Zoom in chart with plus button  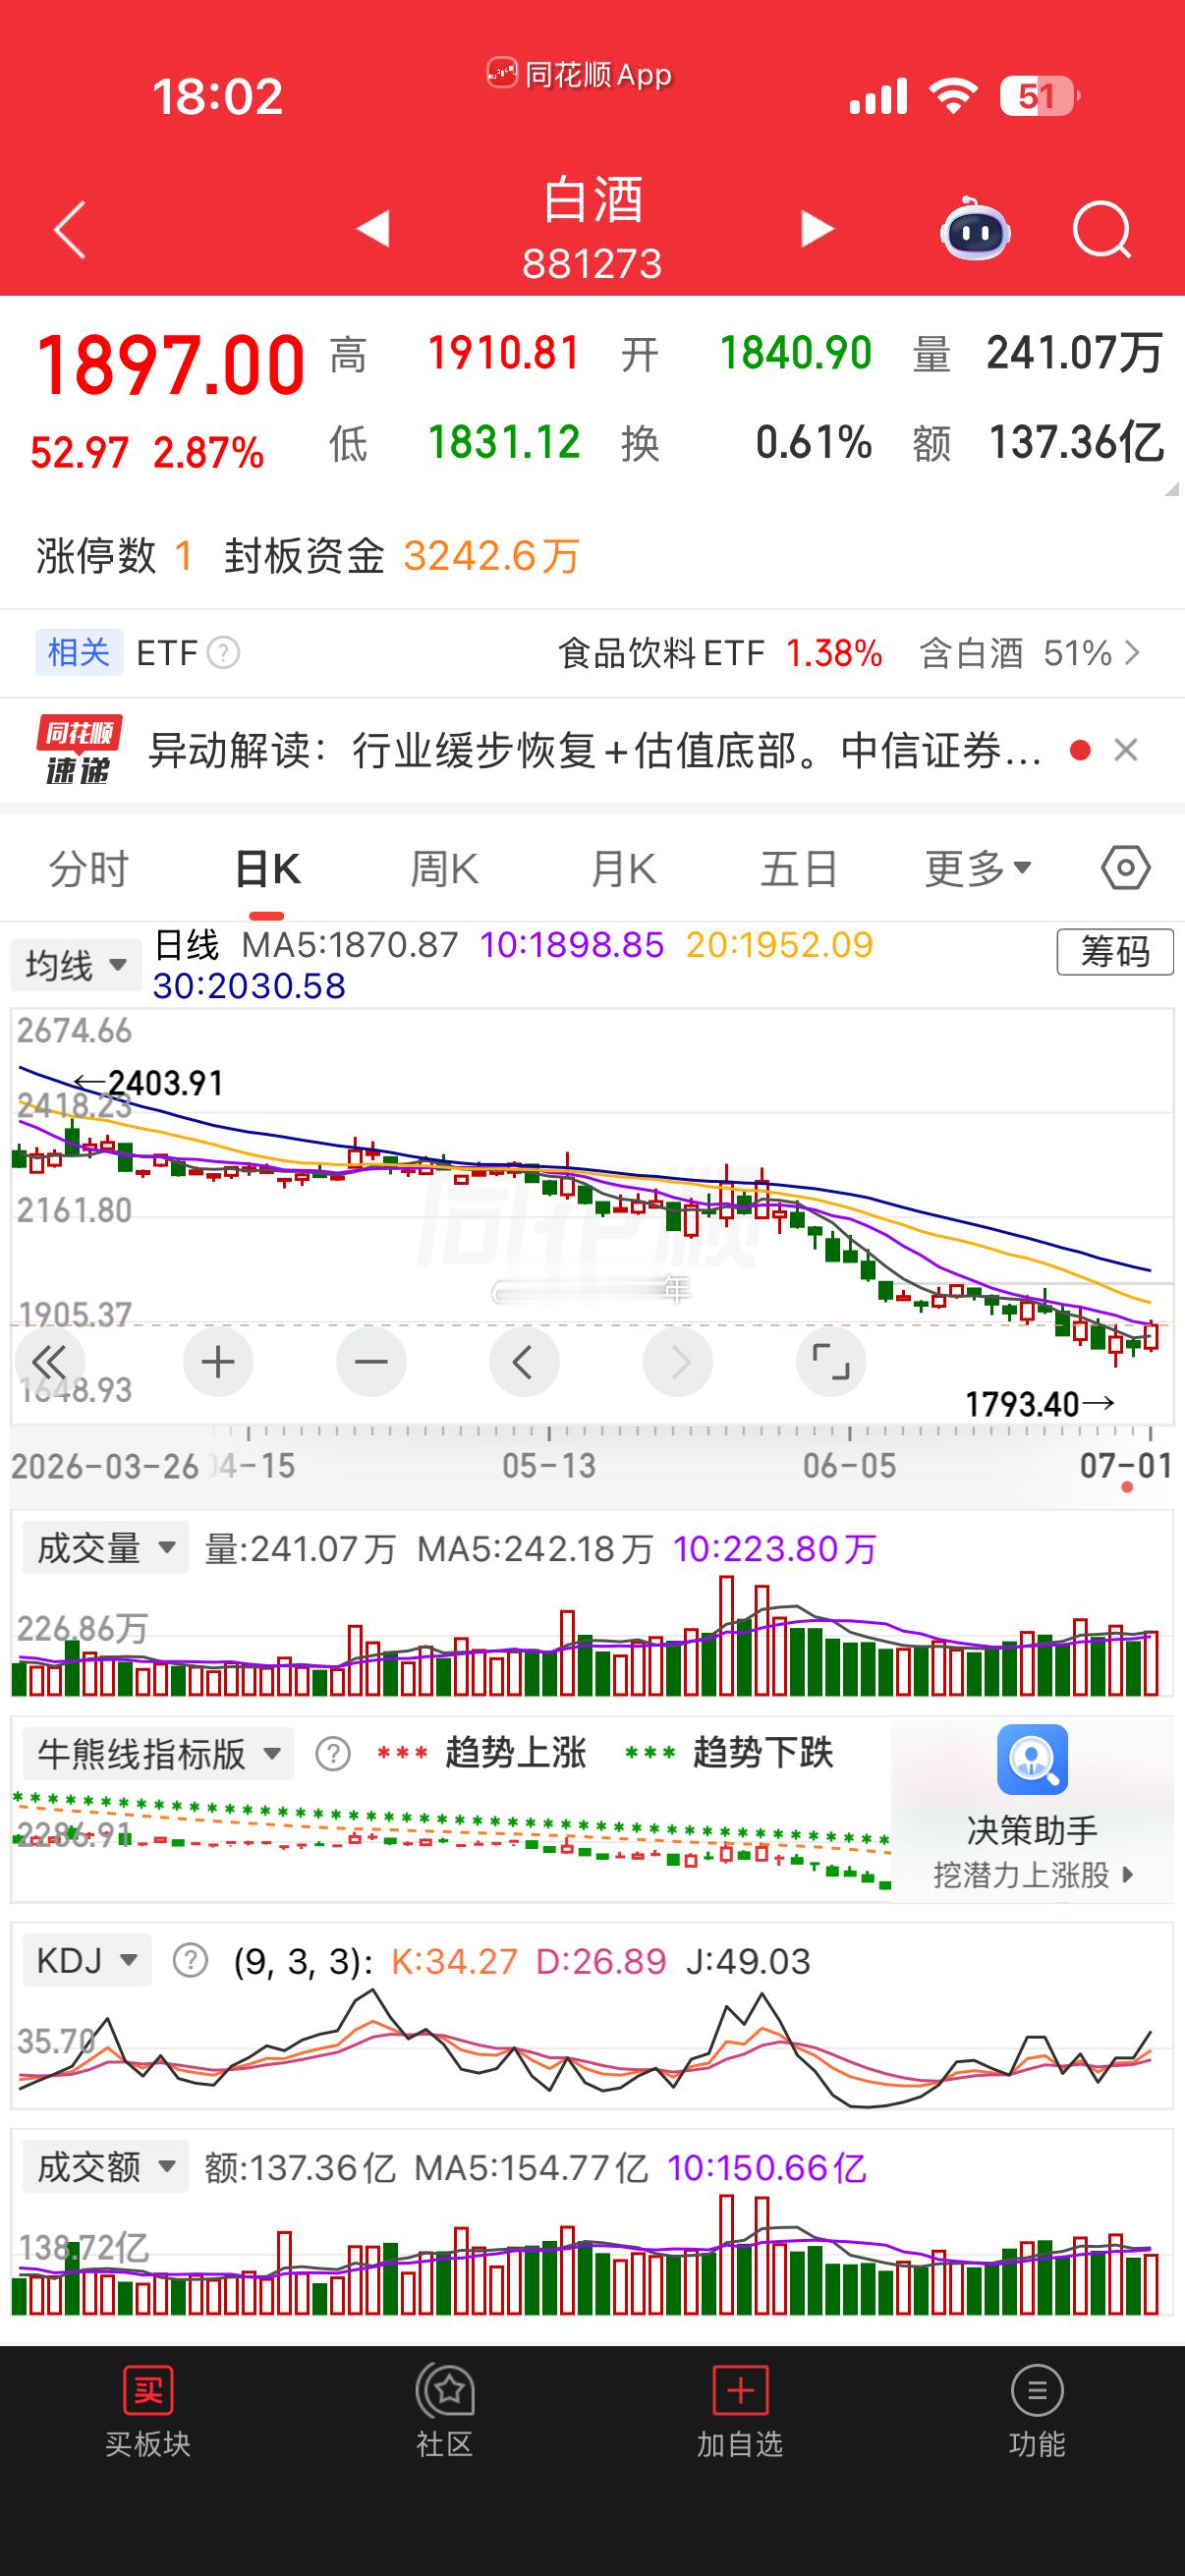coord(218,1362)
